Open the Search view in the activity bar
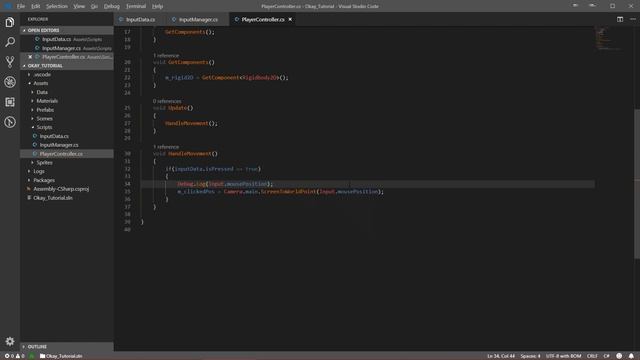 click(10, 42)
